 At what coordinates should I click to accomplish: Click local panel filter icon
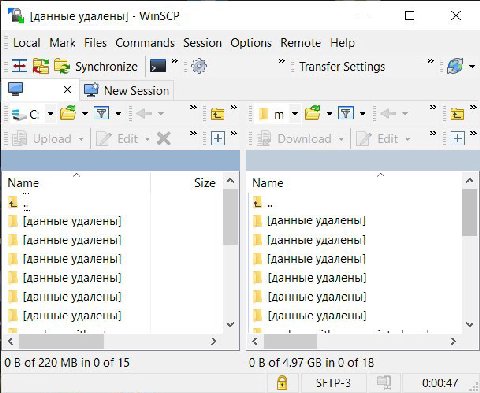click(102, 113)
